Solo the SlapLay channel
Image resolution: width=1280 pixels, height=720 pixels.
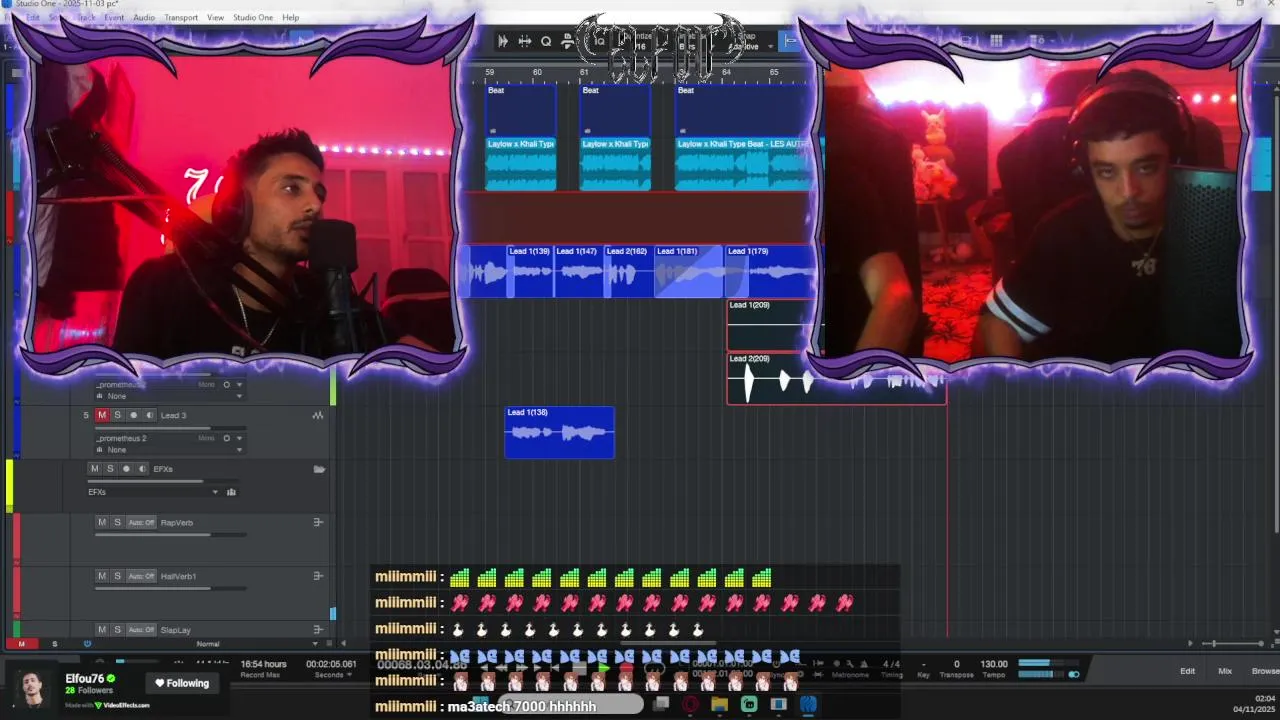tap(117, 630)
